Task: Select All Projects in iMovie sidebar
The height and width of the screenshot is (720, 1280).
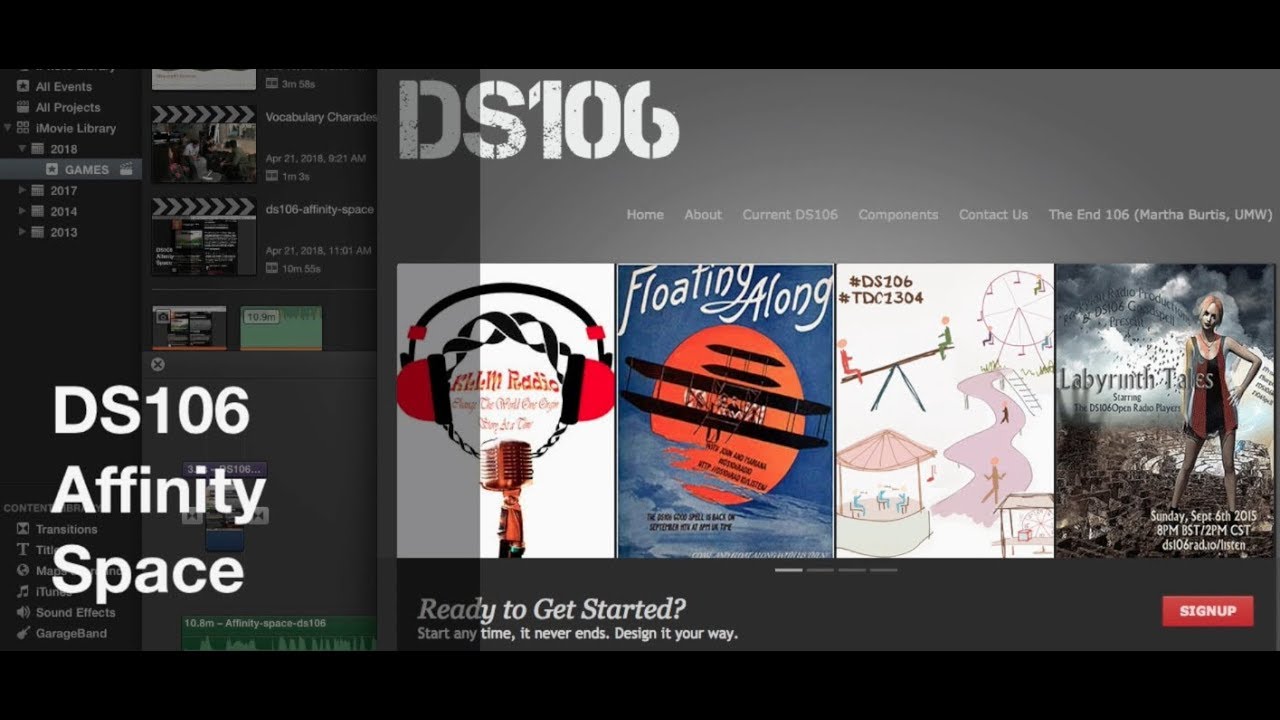Action: (68, 108)
